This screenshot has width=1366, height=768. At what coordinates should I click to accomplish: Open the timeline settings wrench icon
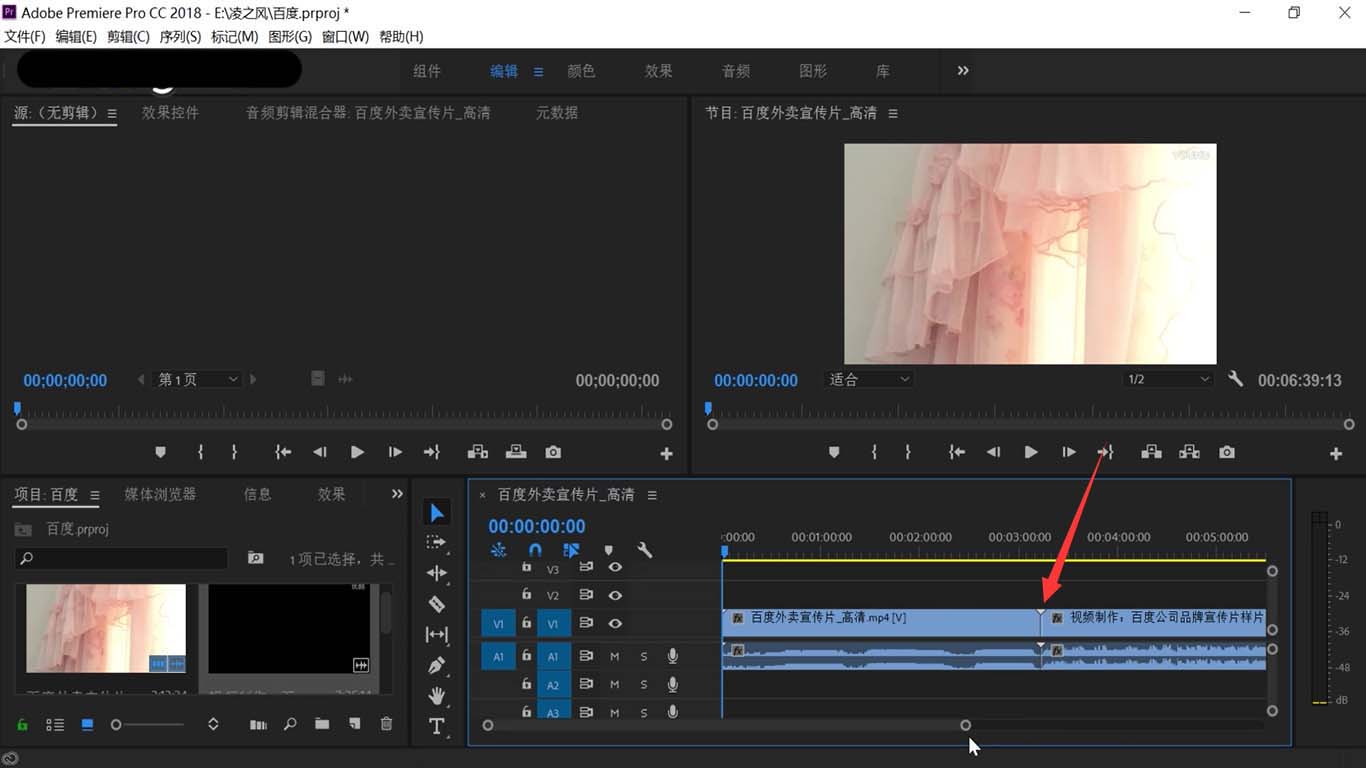[x=647, y=549]
